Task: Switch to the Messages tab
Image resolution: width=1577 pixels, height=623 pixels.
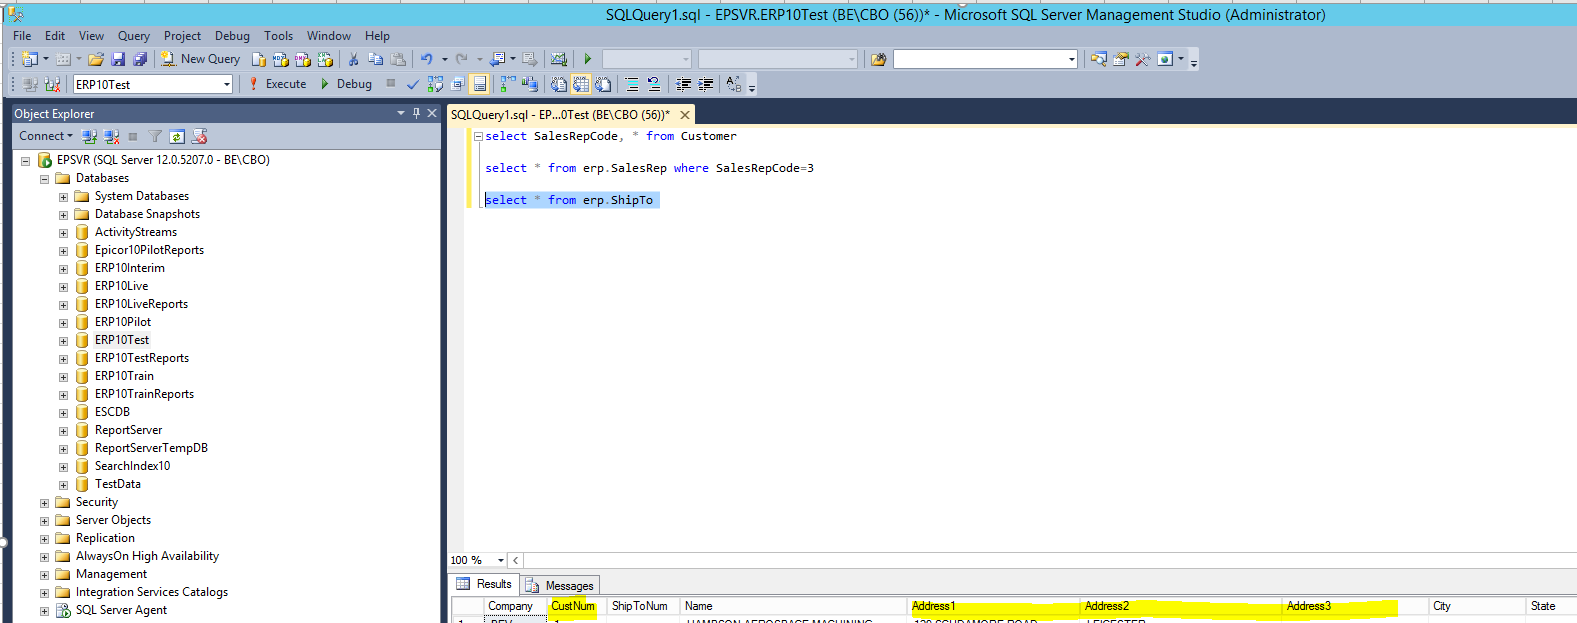Action: (x=560, y=585)
